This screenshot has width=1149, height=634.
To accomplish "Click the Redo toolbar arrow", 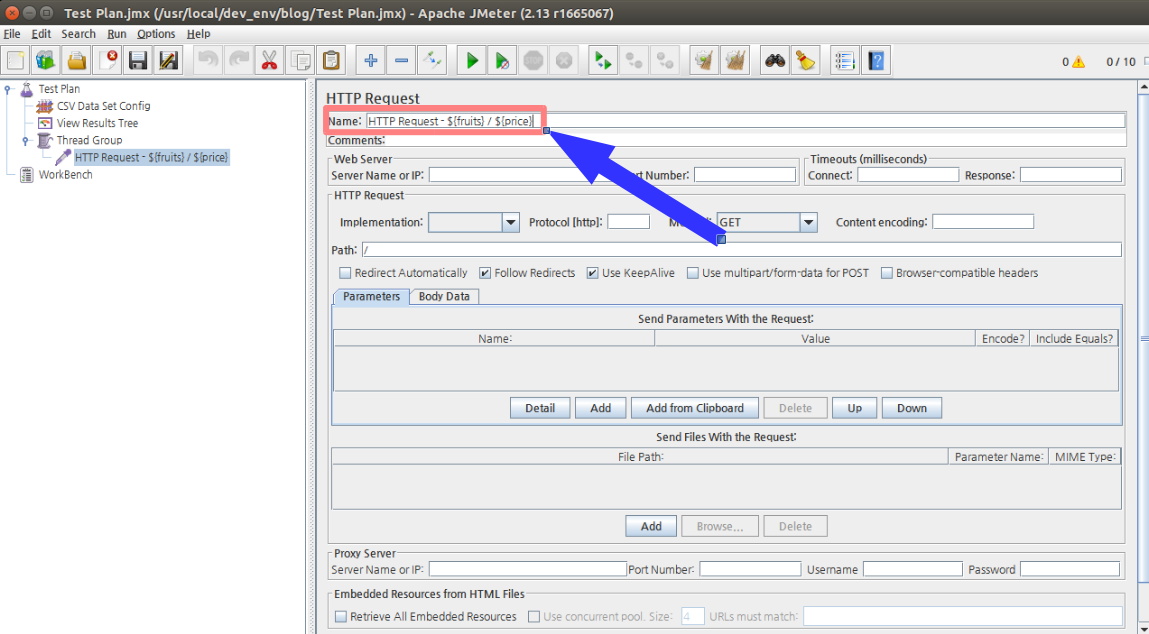I will coord(239,60).
